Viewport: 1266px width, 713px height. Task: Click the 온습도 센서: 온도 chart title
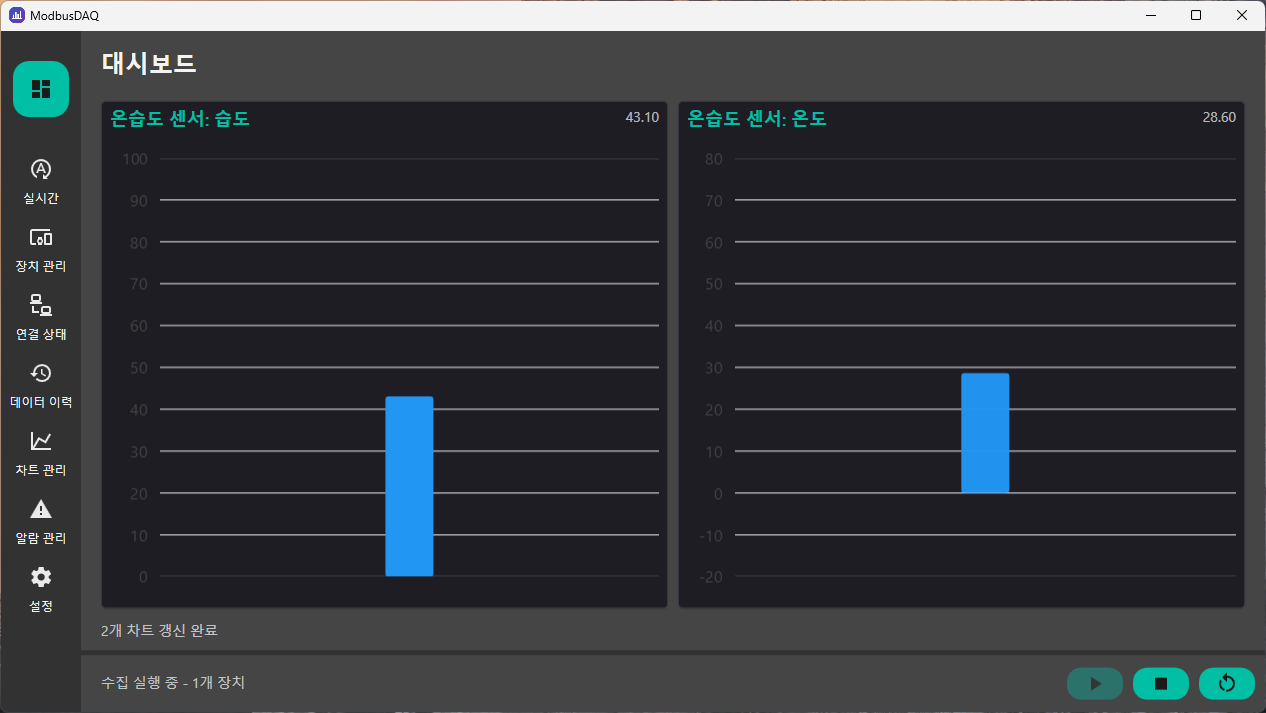coord(757,119)
